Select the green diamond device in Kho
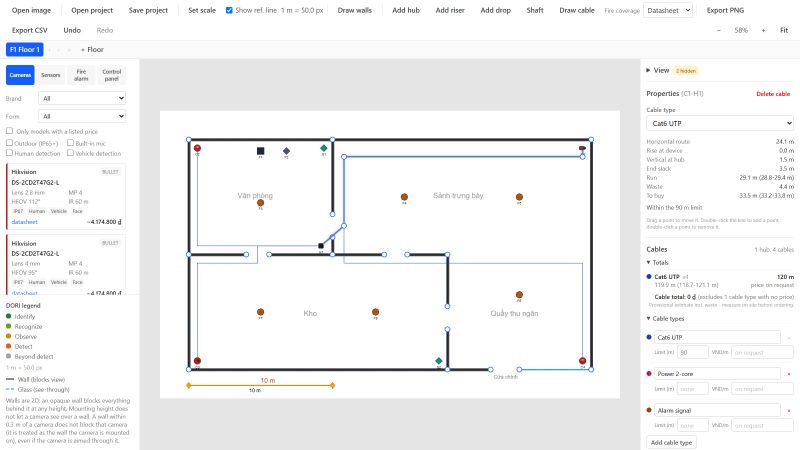 coord(438,361)
